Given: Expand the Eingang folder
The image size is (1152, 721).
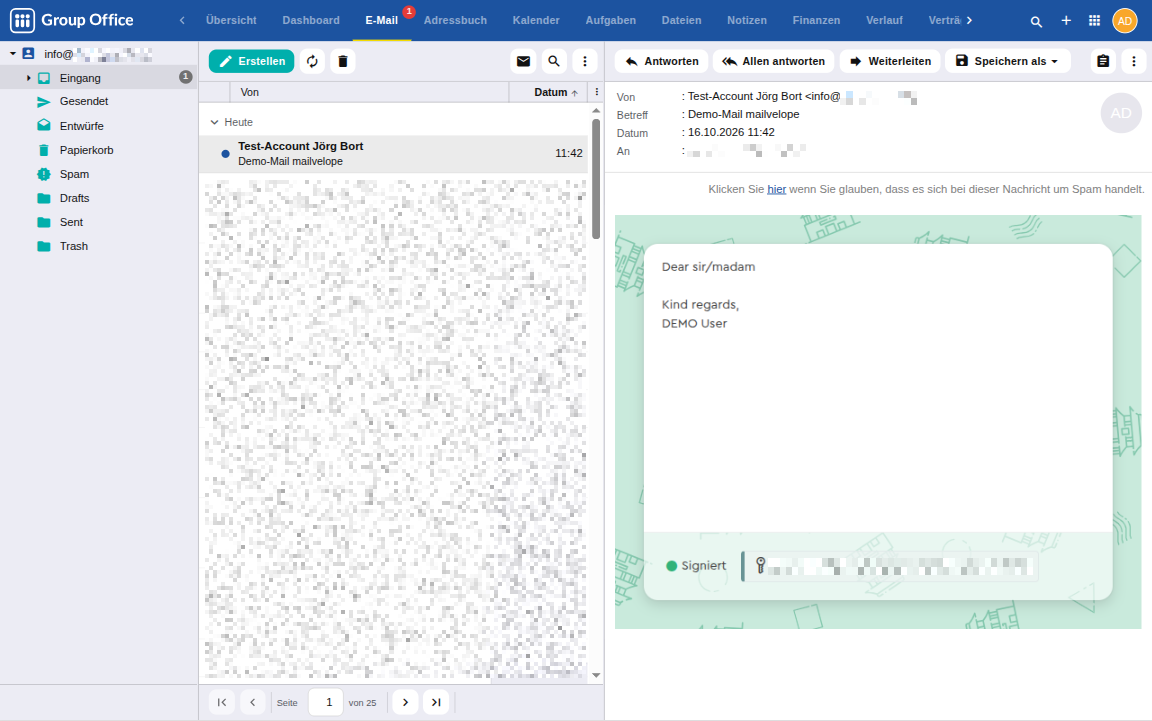Looking at the screenshot, I should pos(28,78).
